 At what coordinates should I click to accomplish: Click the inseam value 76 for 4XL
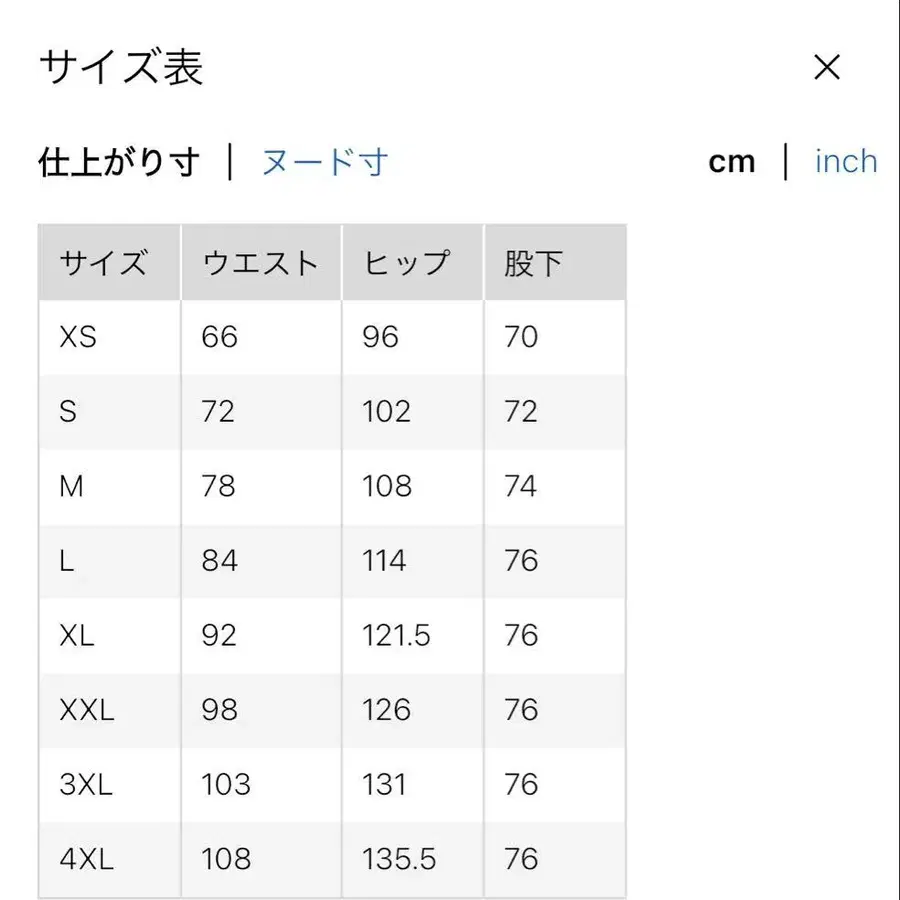519,859
